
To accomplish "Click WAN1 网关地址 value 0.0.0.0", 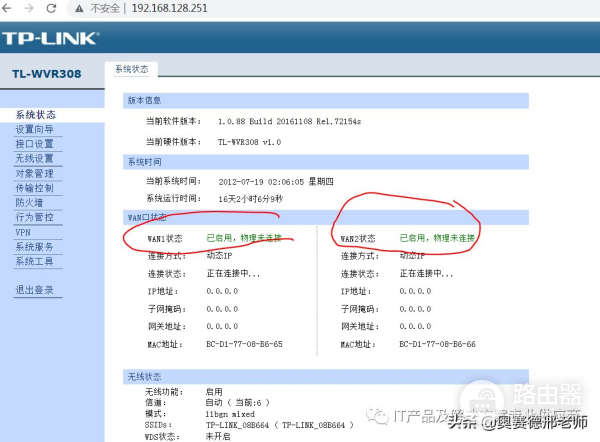I will point(222,326).
